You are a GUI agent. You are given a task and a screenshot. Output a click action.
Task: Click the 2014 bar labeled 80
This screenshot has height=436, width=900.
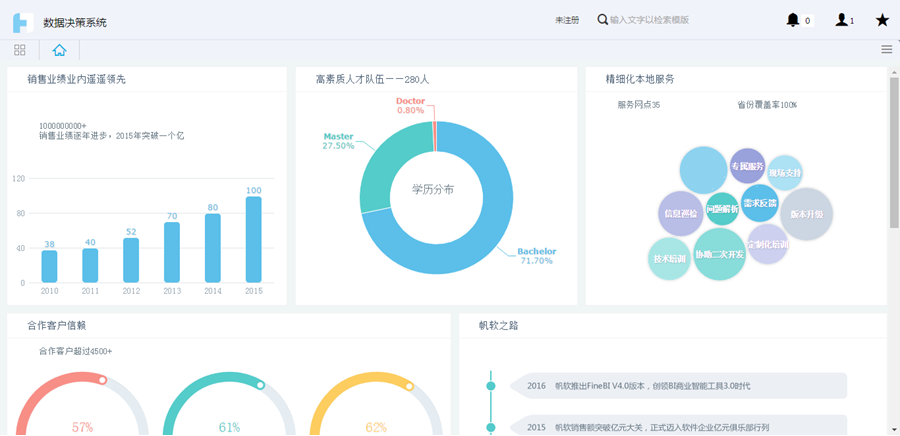coord(213,248)
